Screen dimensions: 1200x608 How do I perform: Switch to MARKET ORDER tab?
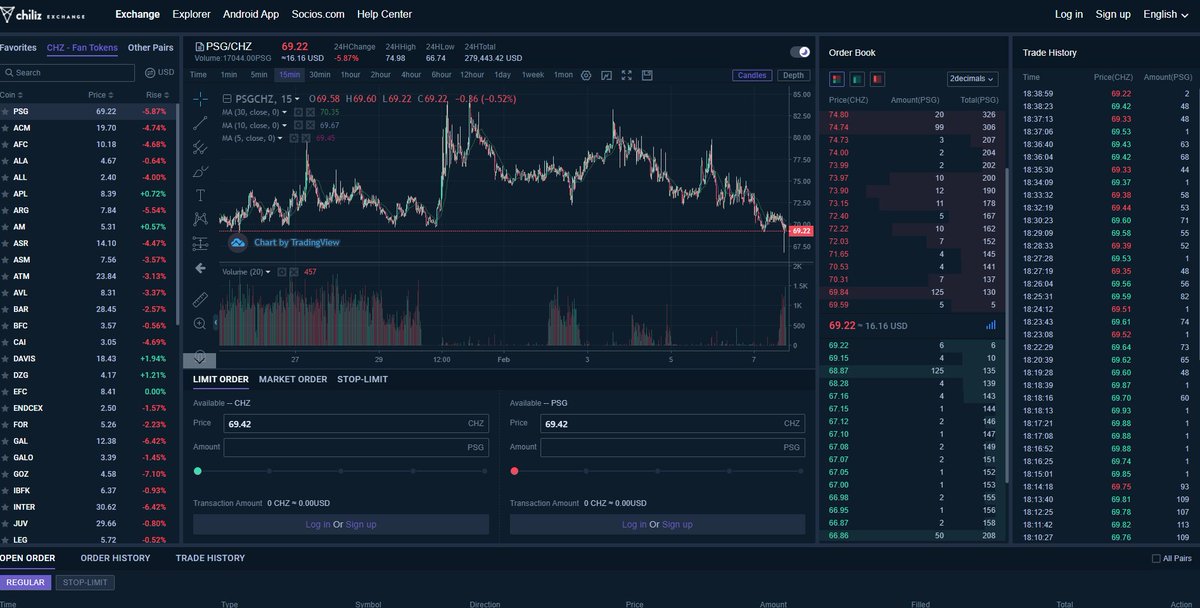[x=293, y=380]
